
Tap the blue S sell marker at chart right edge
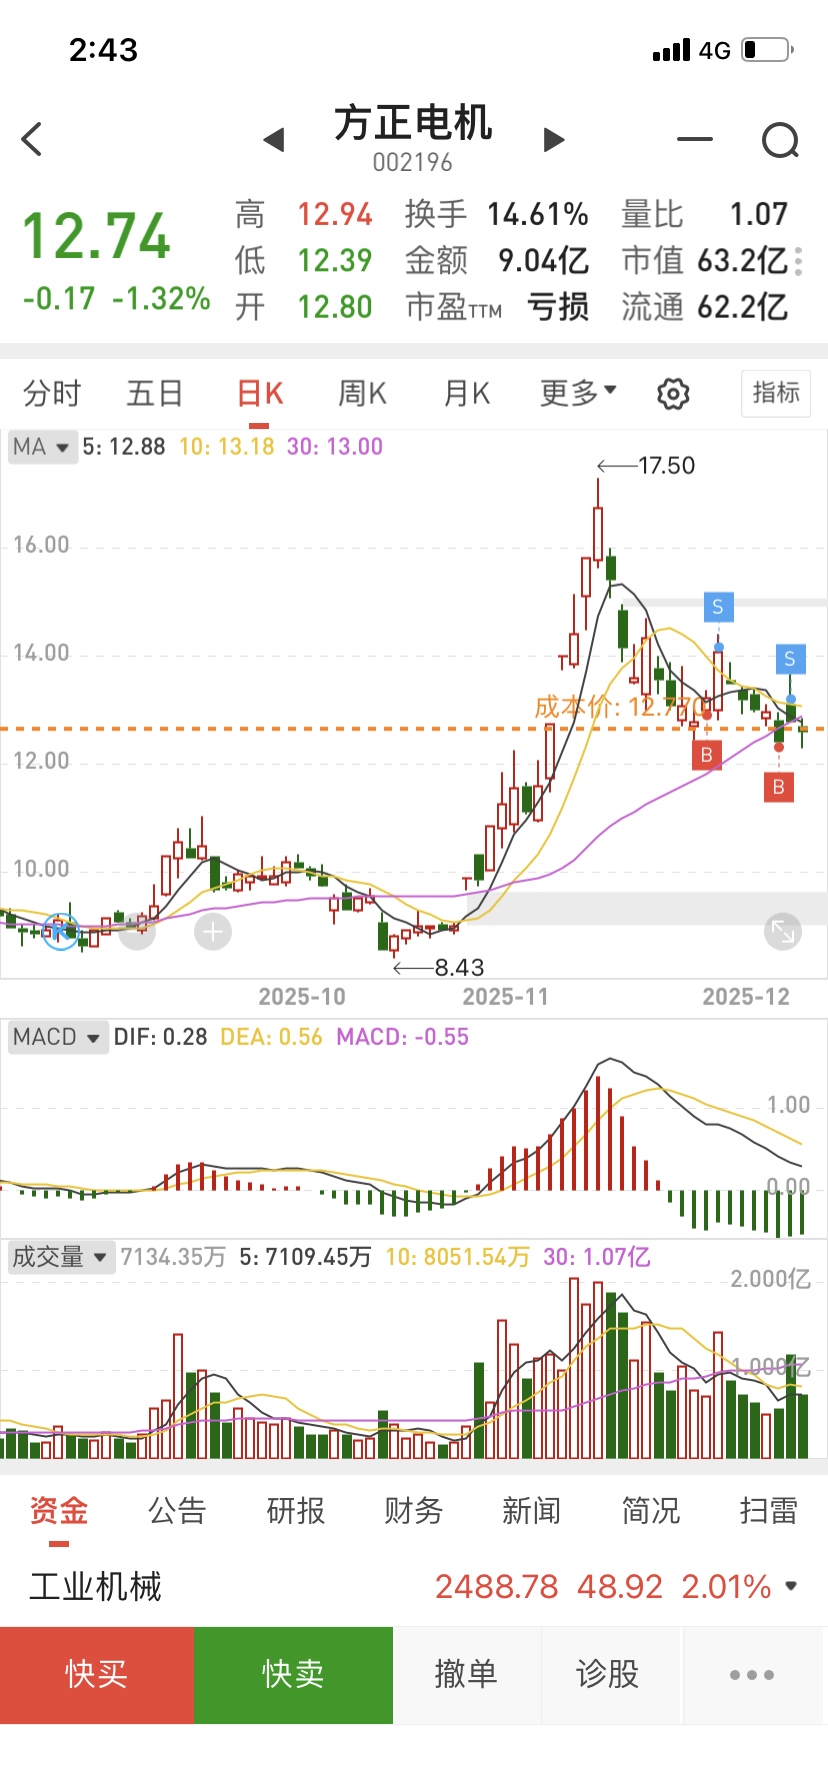(790, 659)
